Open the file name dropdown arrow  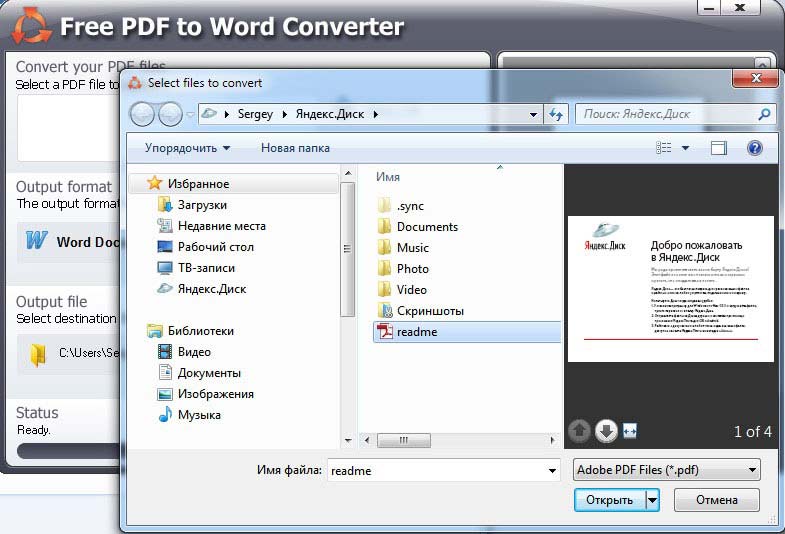tap(552, 470)
